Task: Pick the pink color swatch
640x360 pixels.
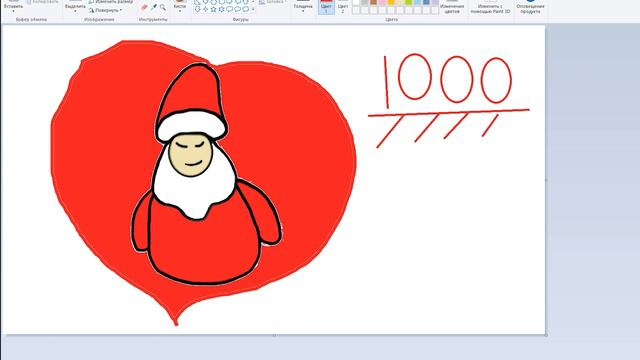Action: pyautogui.click(x=382, y=2)
